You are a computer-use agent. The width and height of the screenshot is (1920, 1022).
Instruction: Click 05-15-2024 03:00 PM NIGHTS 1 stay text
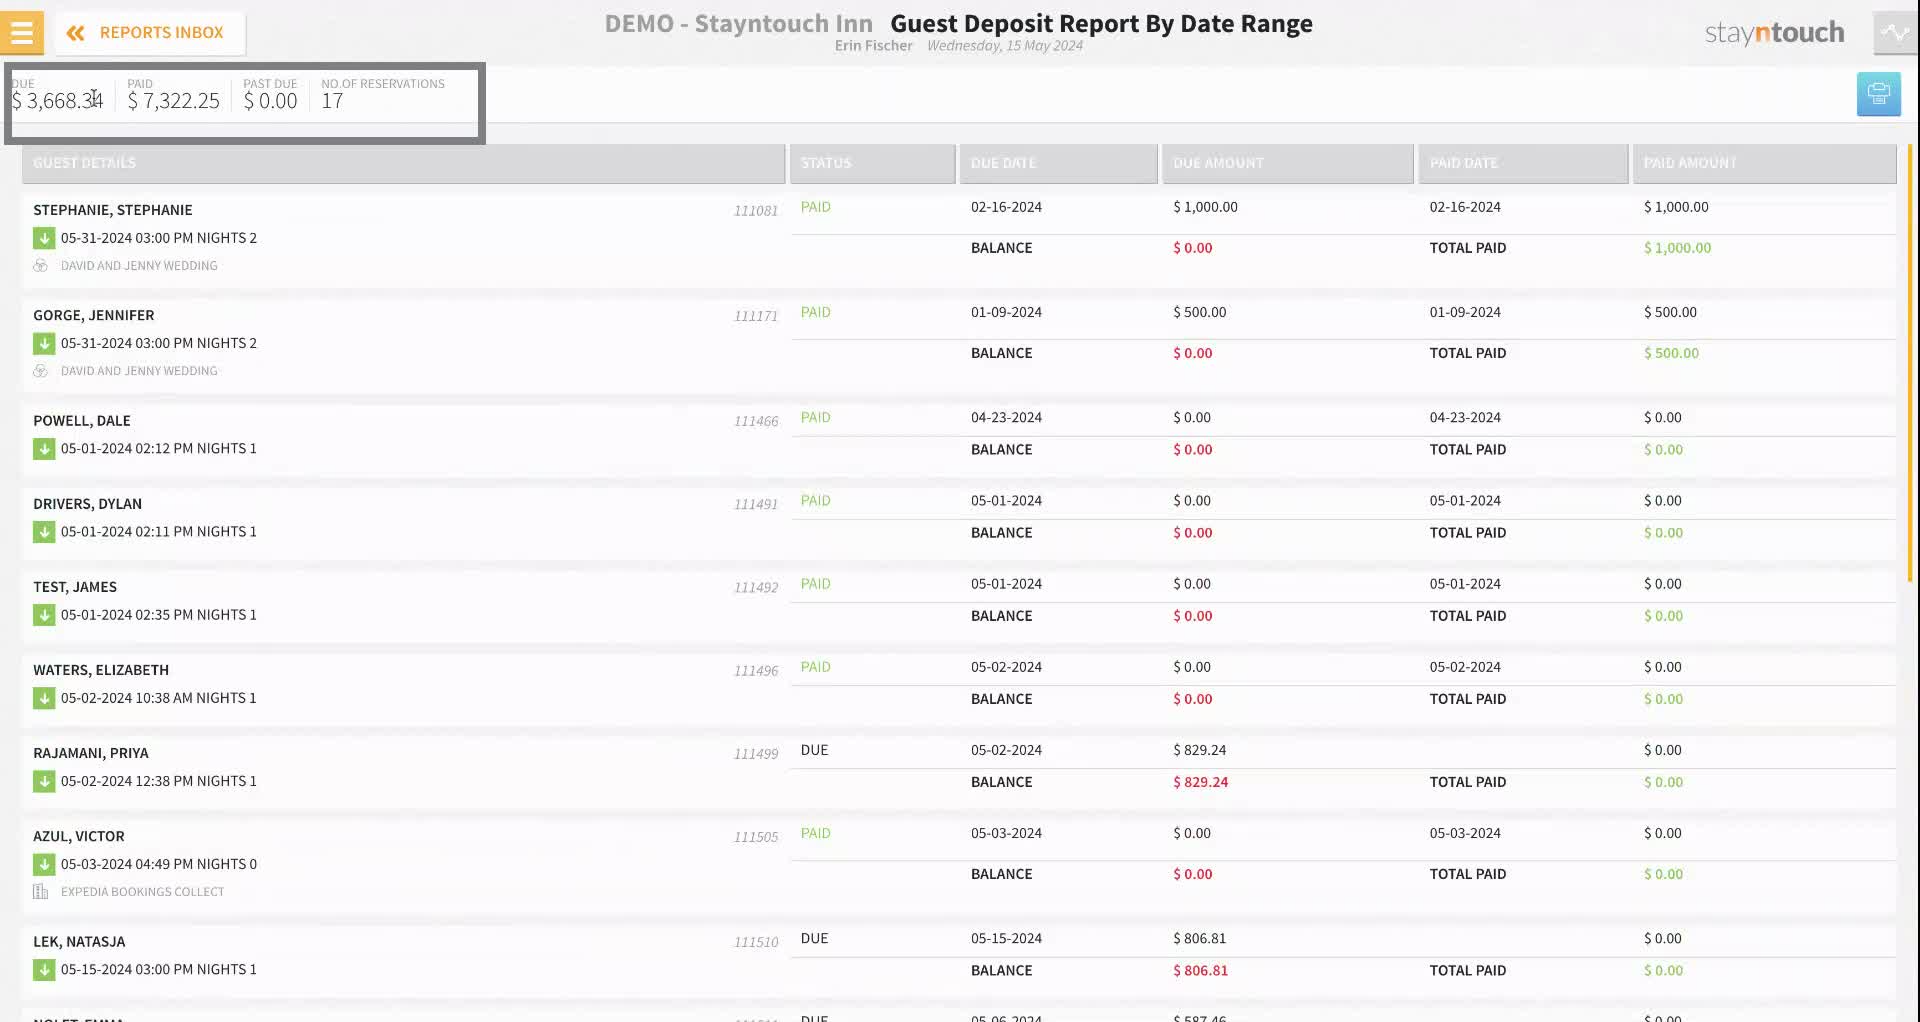[159, 970]
